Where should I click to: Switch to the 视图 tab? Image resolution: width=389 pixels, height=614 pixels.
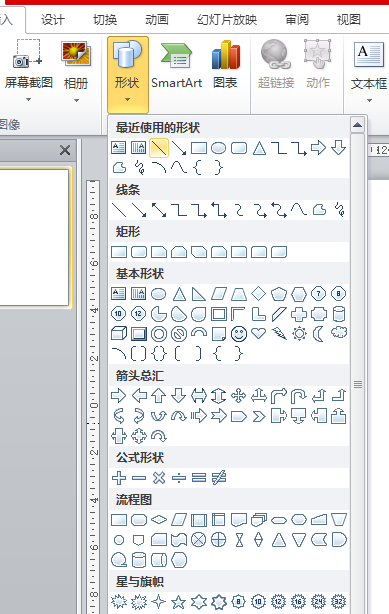pyautogui.click(x=349, y=19)
